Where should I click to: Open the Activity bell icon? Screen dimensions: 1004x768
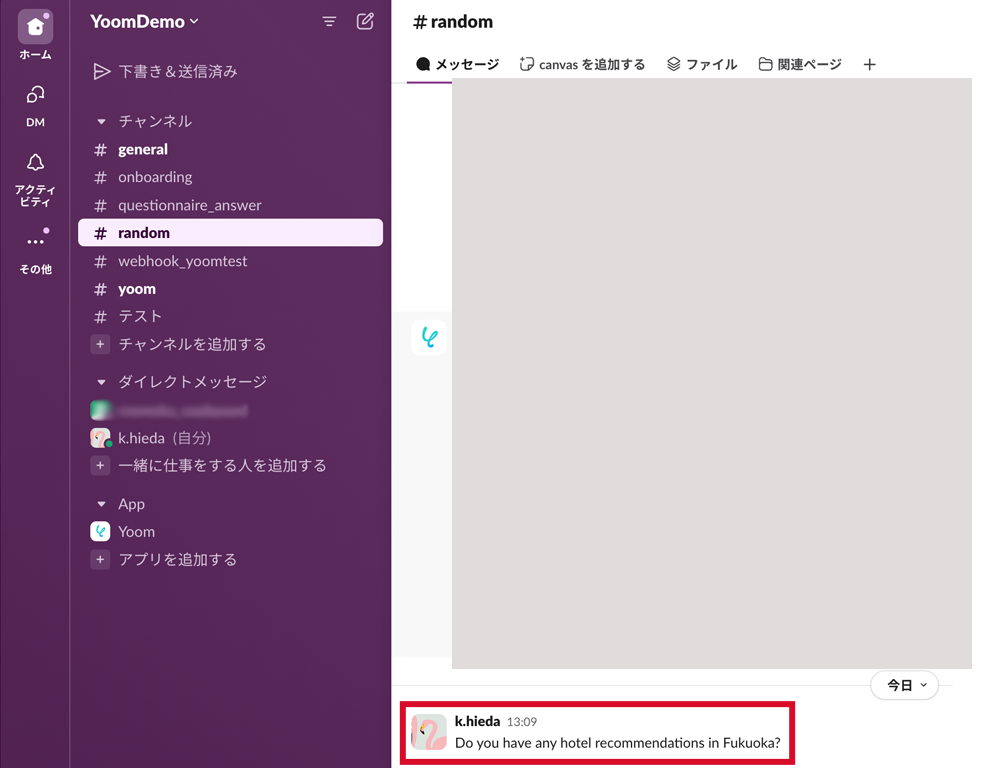coord(35,162)
